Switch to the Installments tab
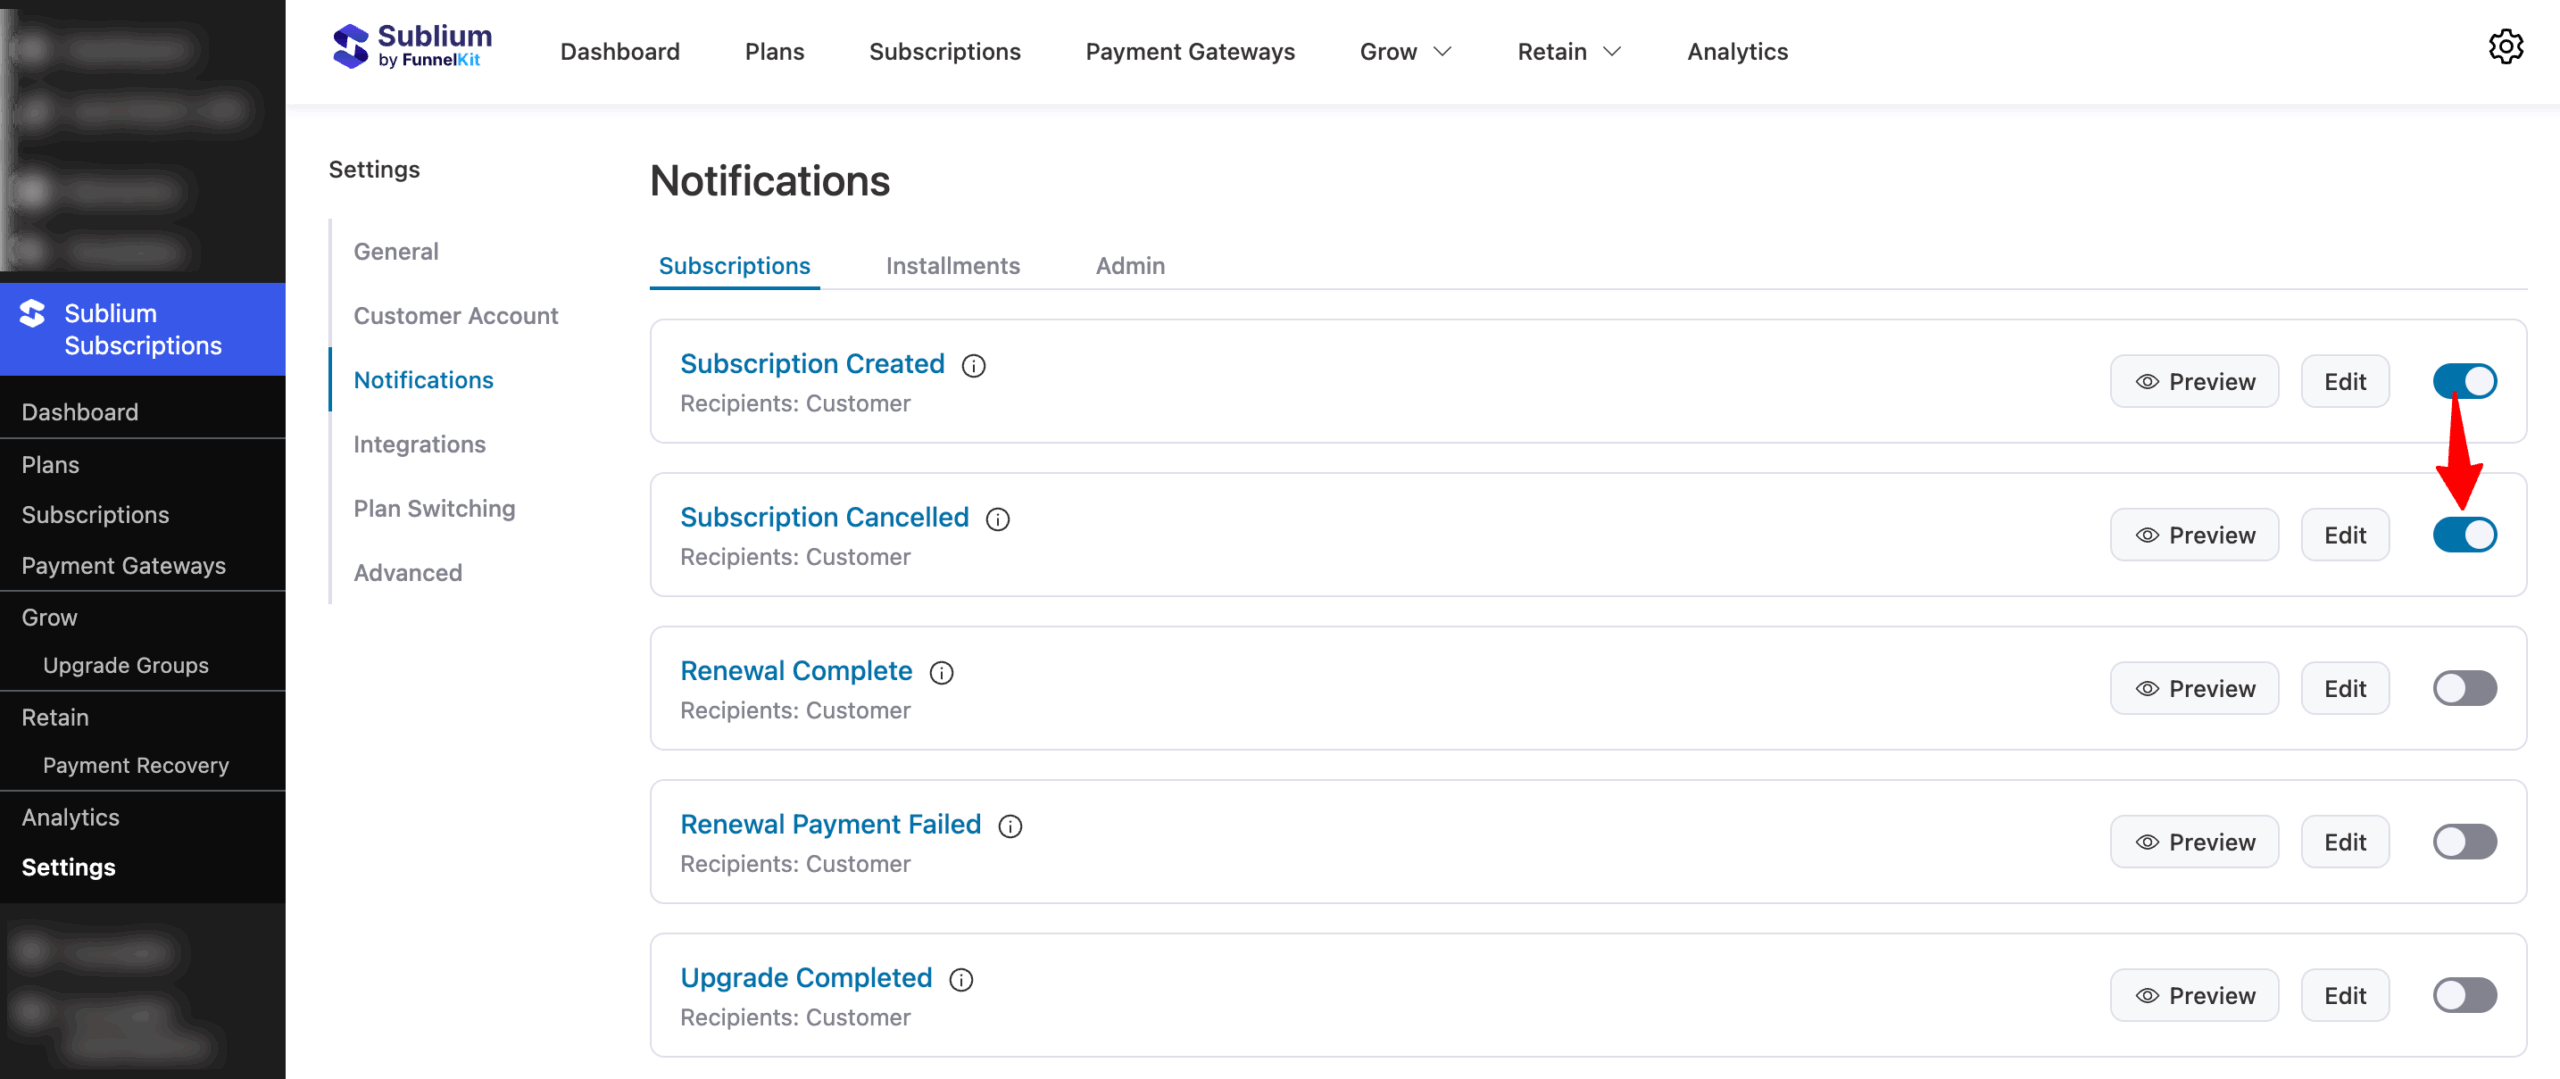The width and height of the screenshot is (2560, 1079). coord(951,265)
